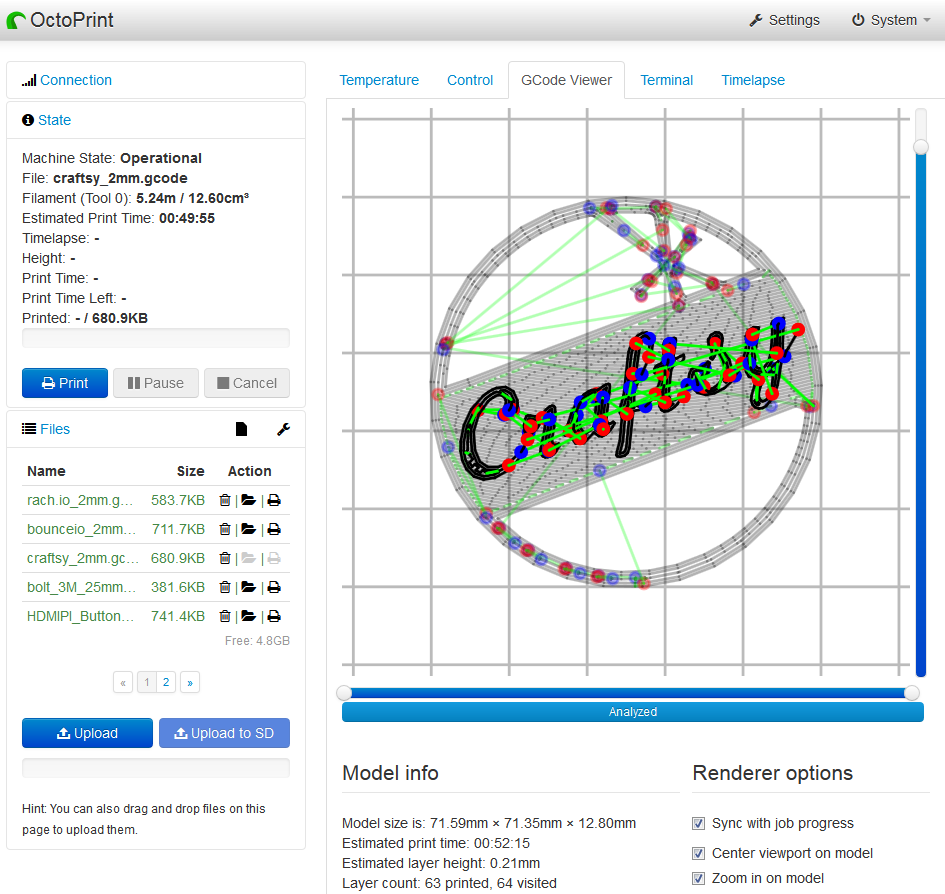This screenshot has width=945, height=894.
Task: Load bolt_3M_25mm file using folder icon
Action: point(248,587)
